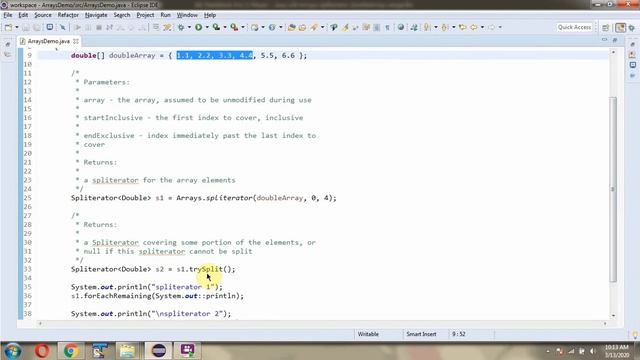
Task: Click the Save toolbar icon
Action: [x=26, y=27]
